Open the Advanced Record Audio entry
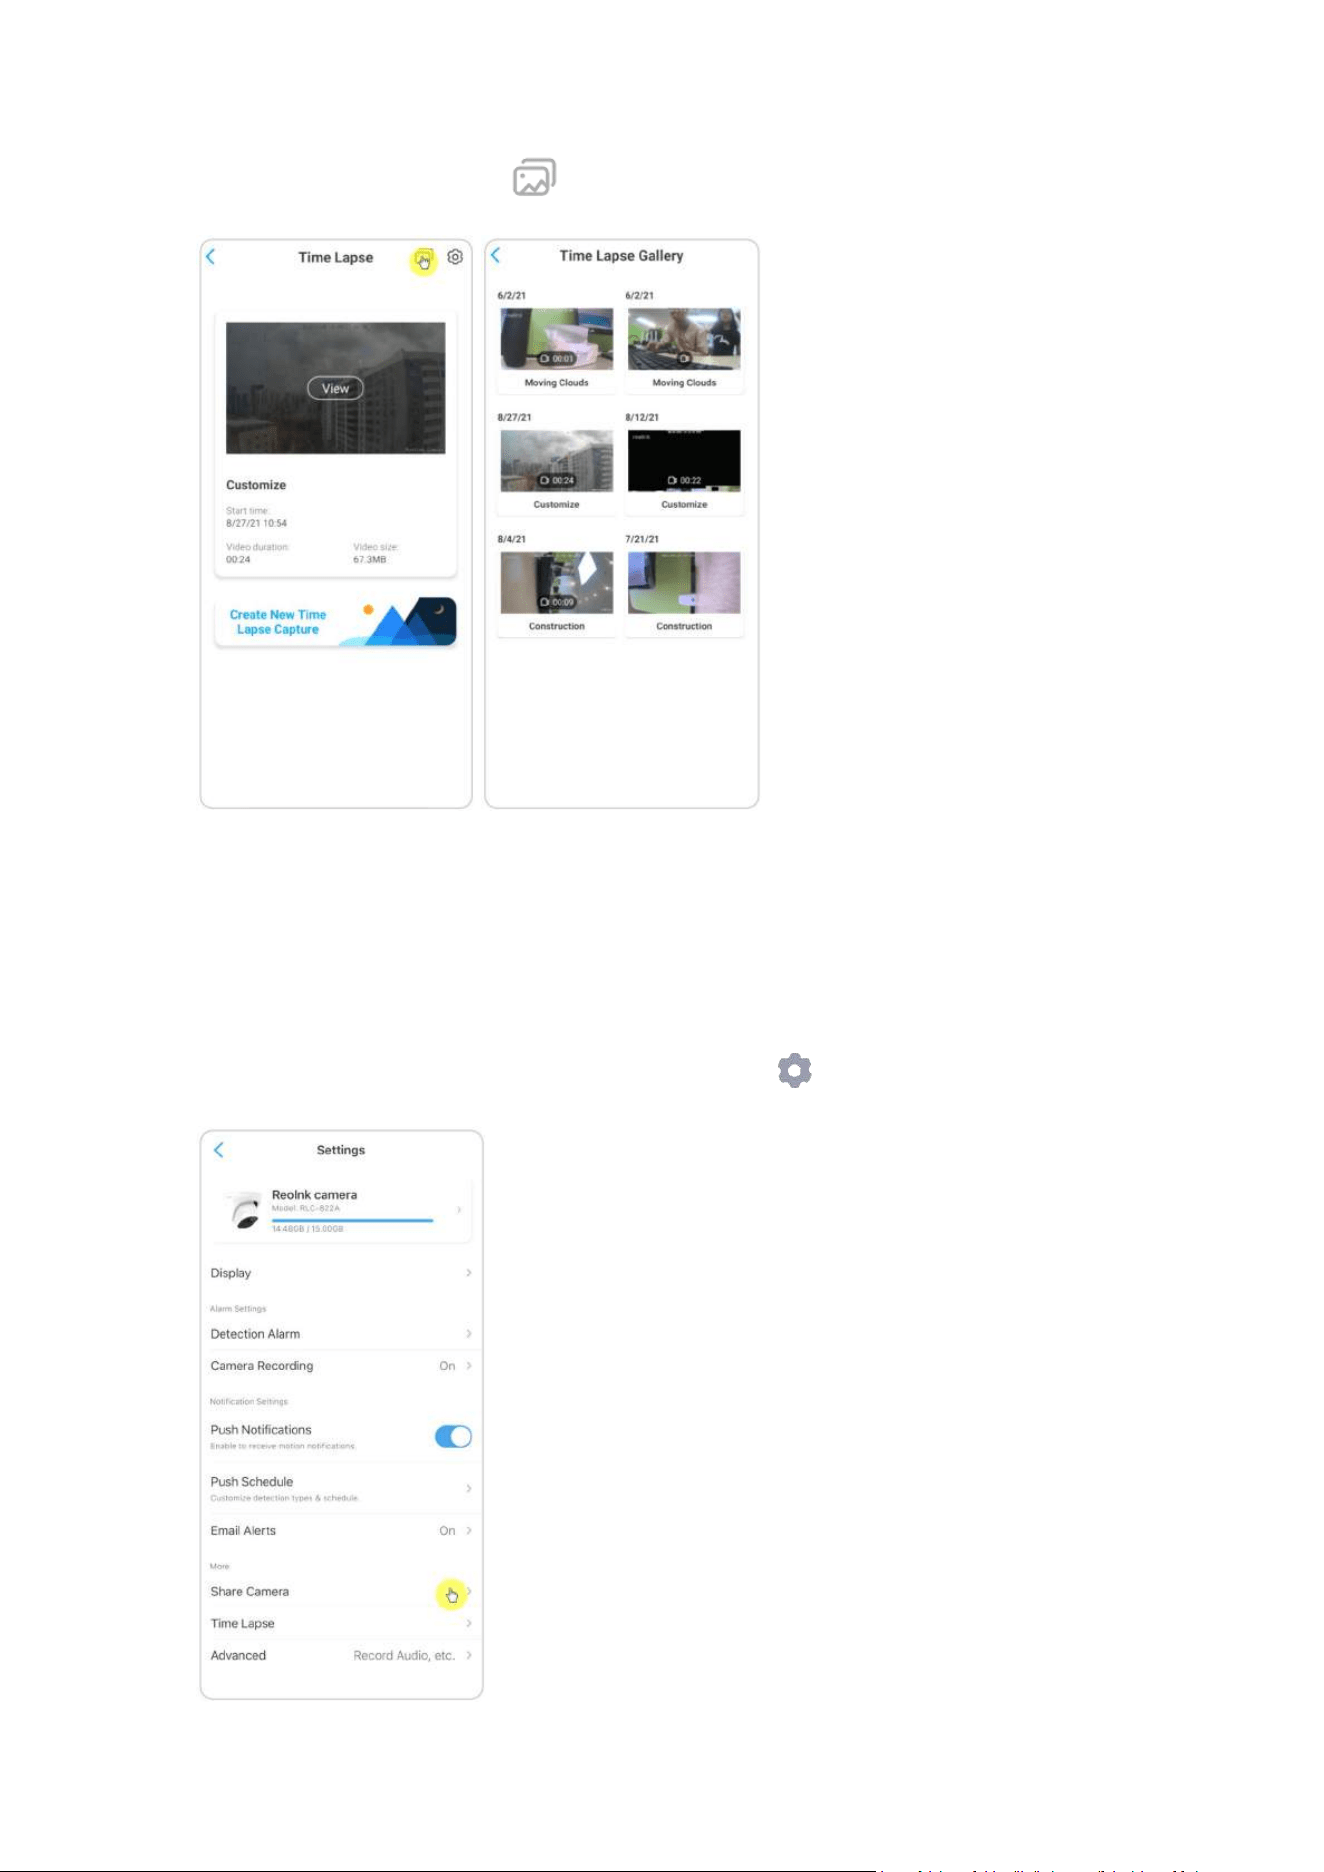 pyautogui.click(x=341, y=1655)
